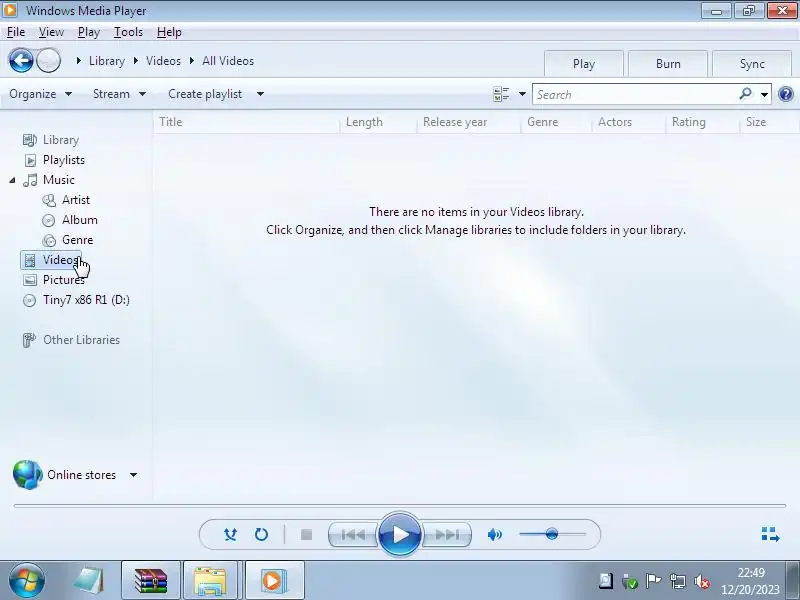The image size is (800, 600).
Task: Sort by the Rating column header
Action: pyautogui.click(x=702, y=122)
